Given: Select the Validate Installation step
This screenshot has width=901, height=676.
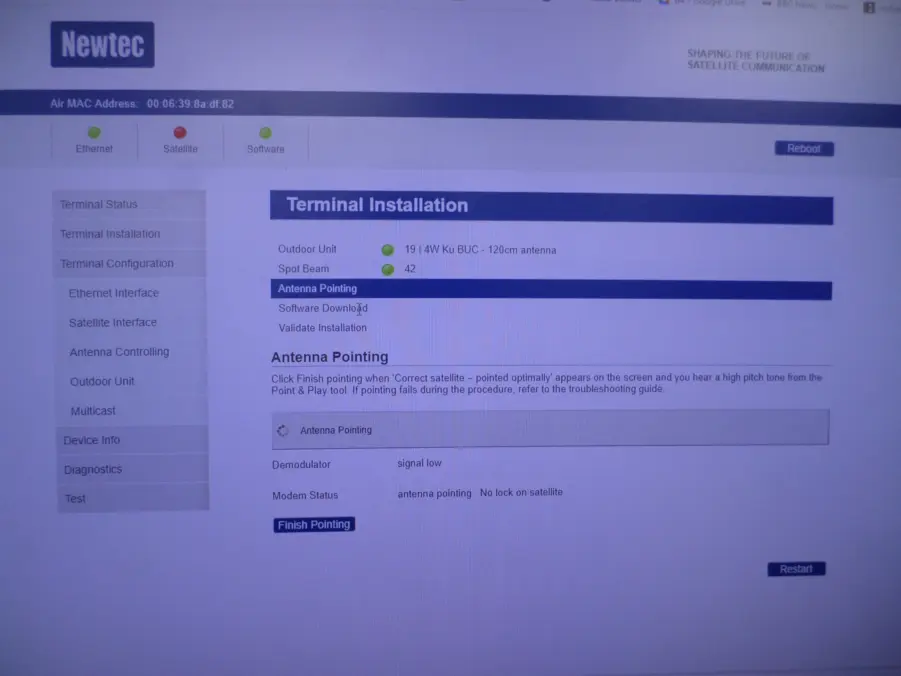Looking at the screenshot, I should tap(322, 328).
